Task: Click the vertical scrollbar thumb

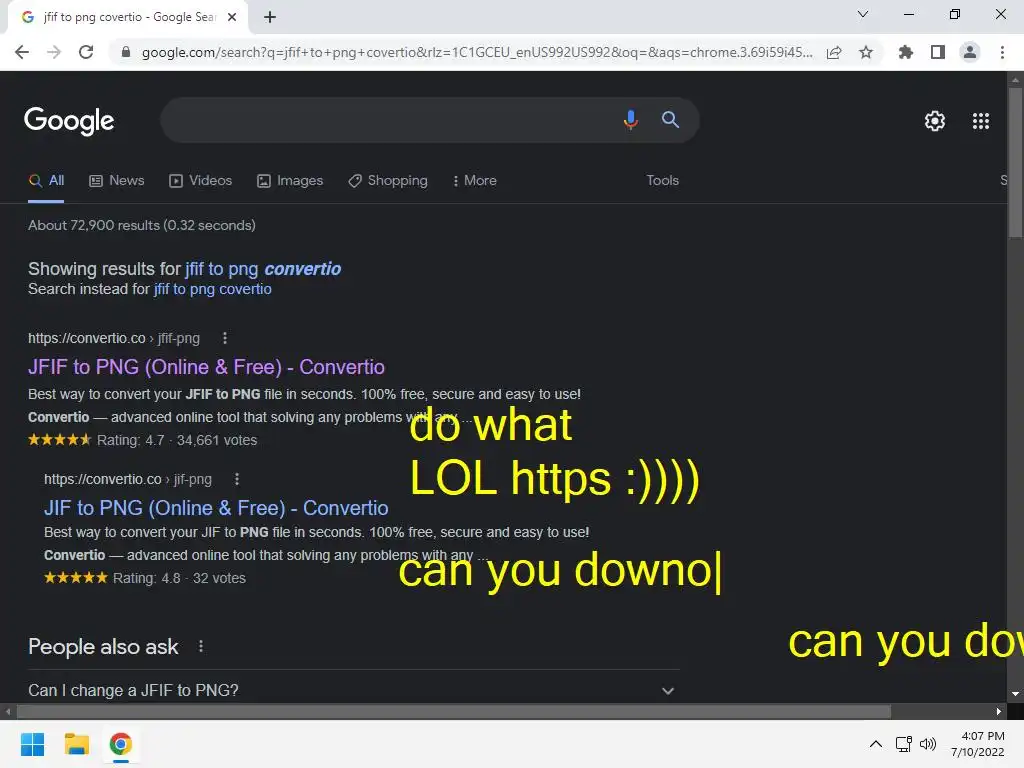Action: 1015,162
